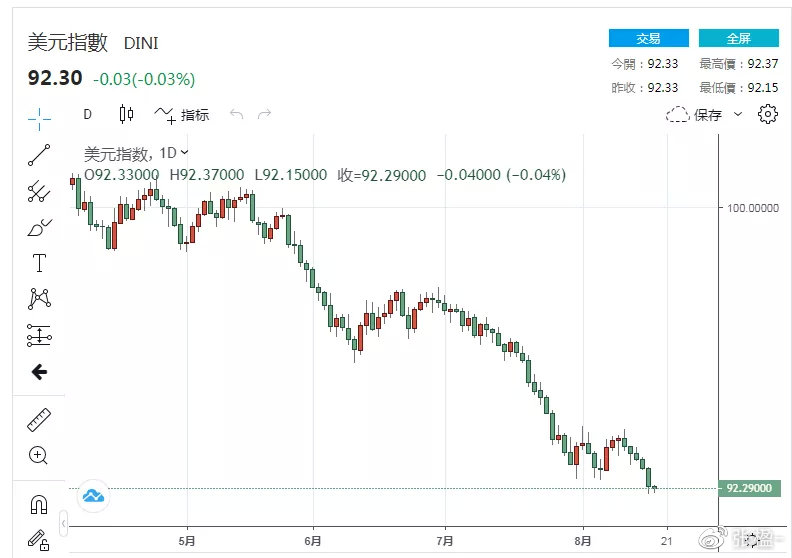Select the crosshair cursor tool

[x=39, y=119]
